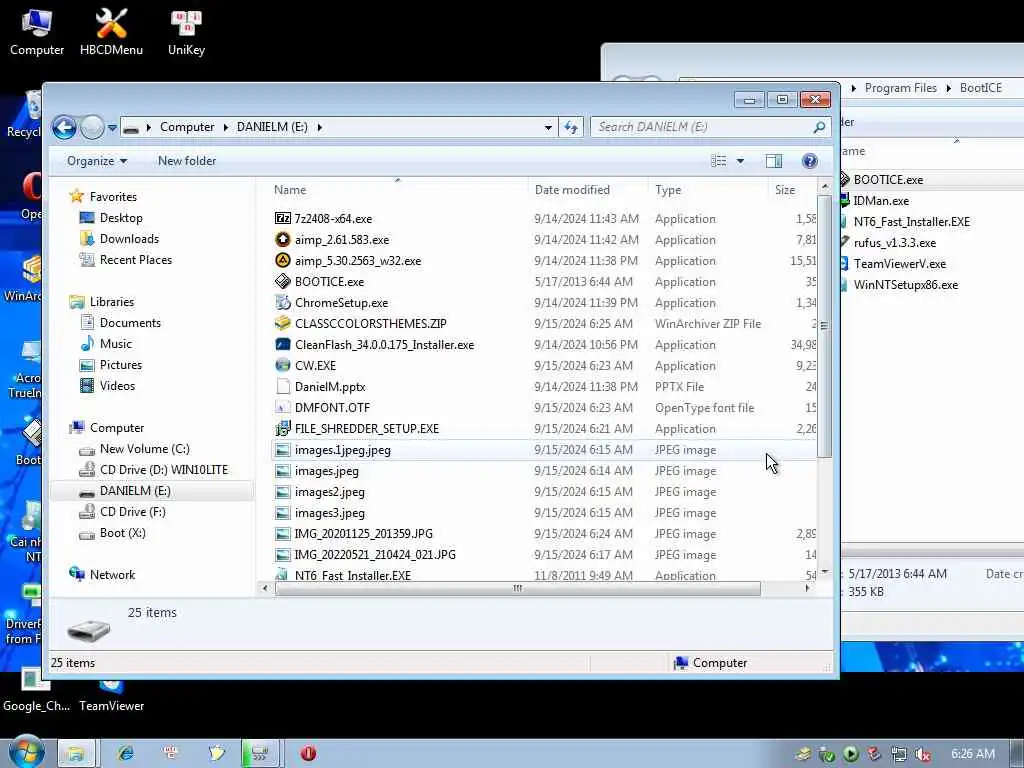Expand arrow after DANIELM (E:) breadcrumb
Screen dimensions: 1024x768
(x=319, y=127)
